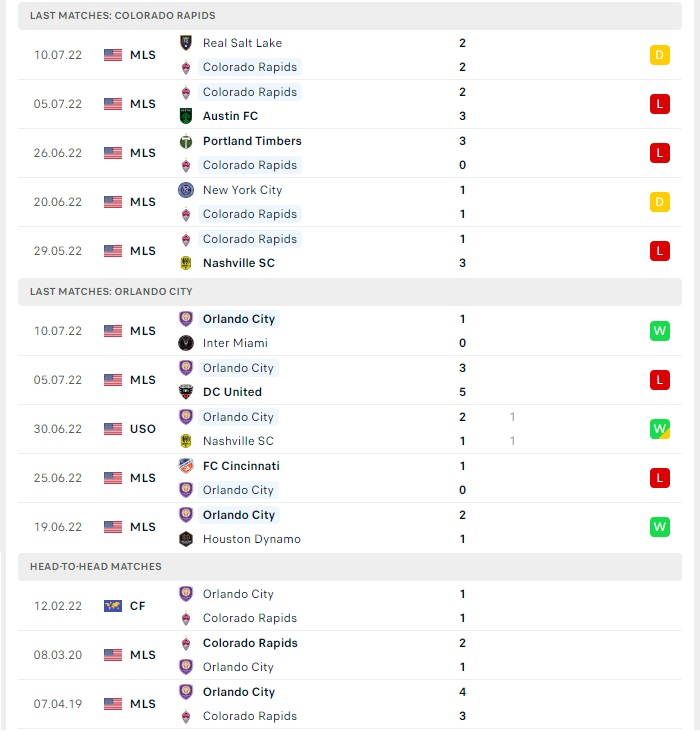Click the Real Salt Lake team crest
Screen dimensions: 700x731
pyautogui.click(x=186, y=43)
